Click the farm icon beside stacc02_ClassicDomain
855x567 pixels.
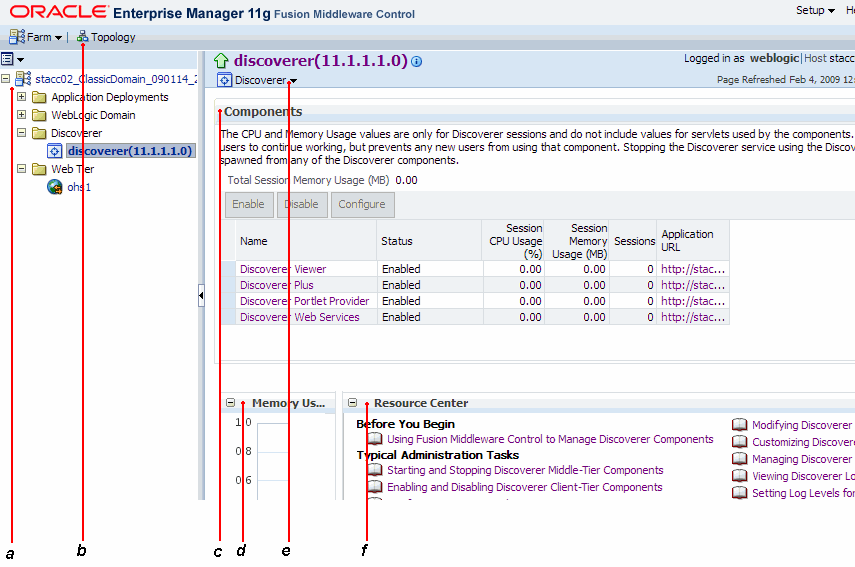(x=23, y=79)
